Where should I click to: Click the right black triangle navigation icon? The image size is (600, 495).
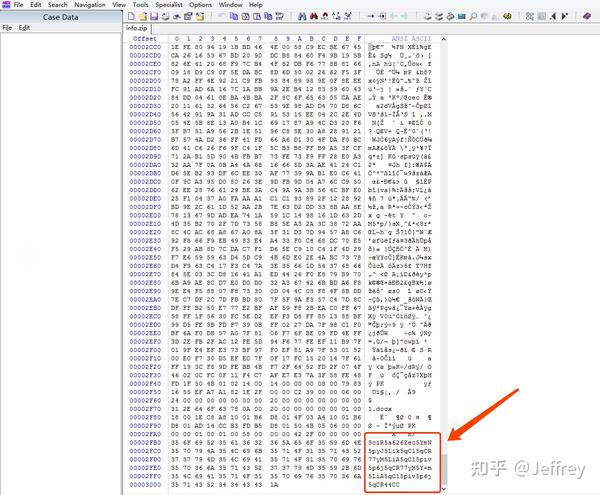(564, 16)
